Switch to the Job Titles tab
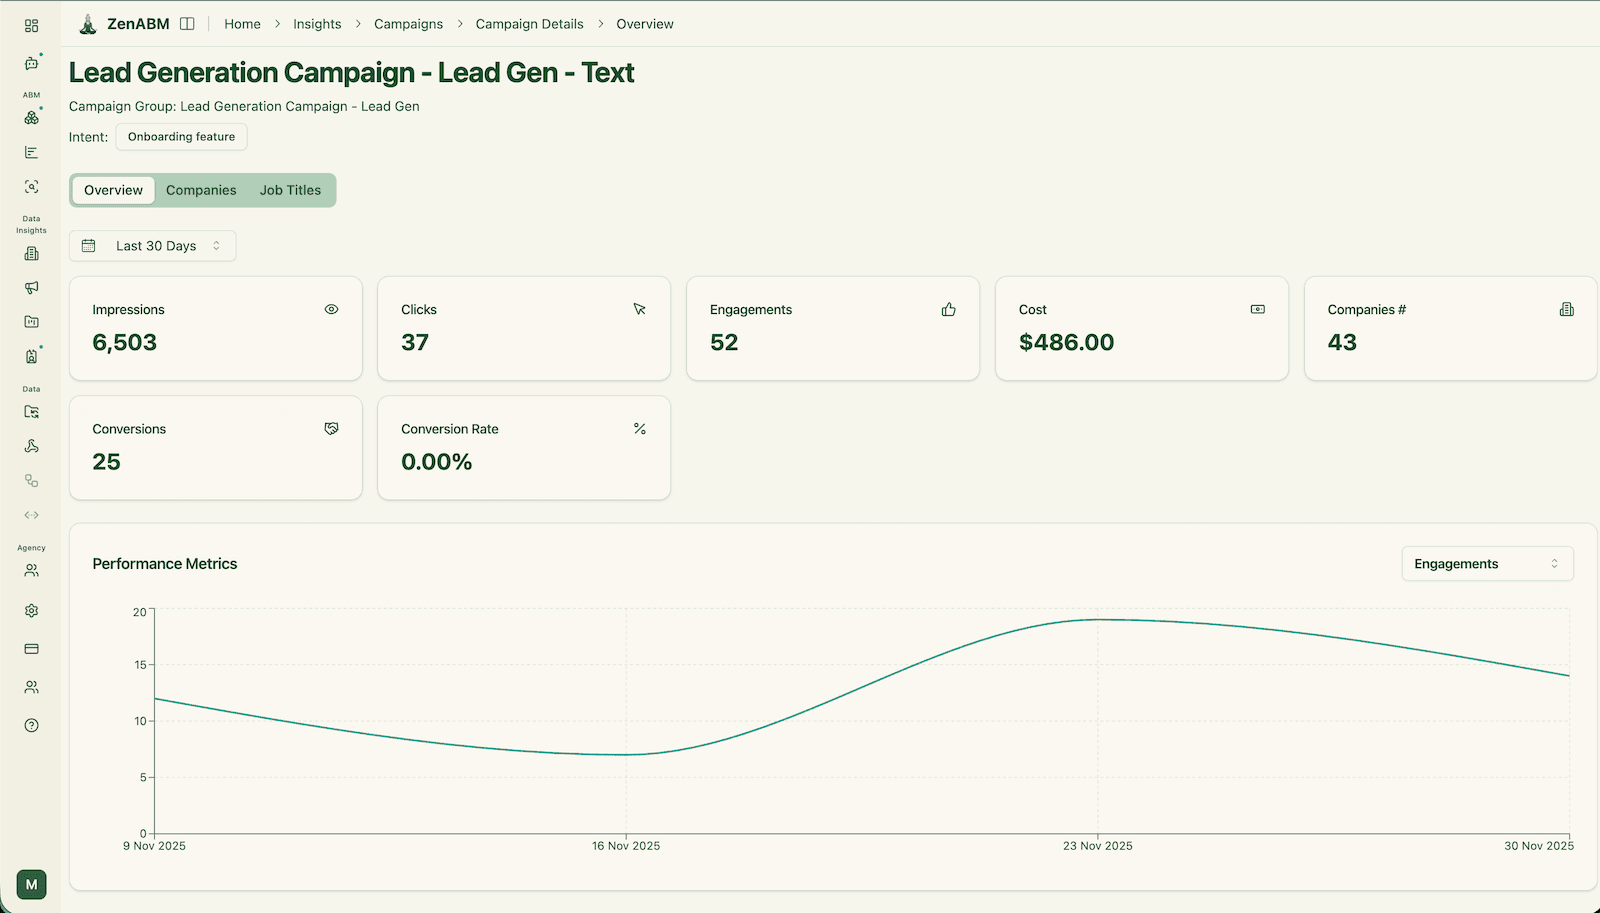 tap(290, 190)
